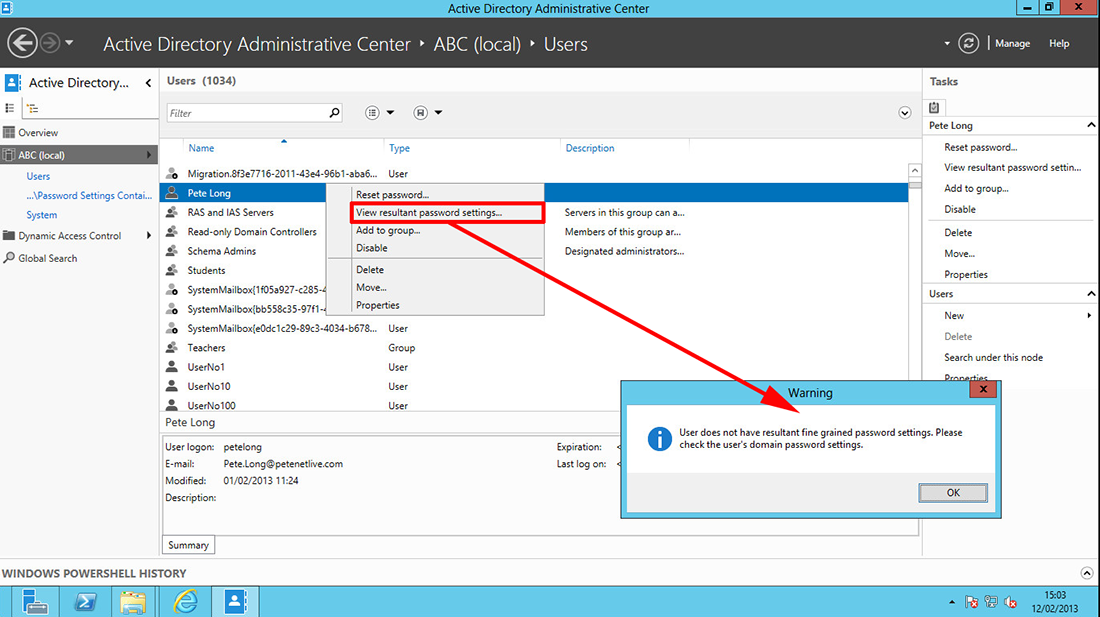Expand Windows PowerShell History panel

pos(1087,574)
